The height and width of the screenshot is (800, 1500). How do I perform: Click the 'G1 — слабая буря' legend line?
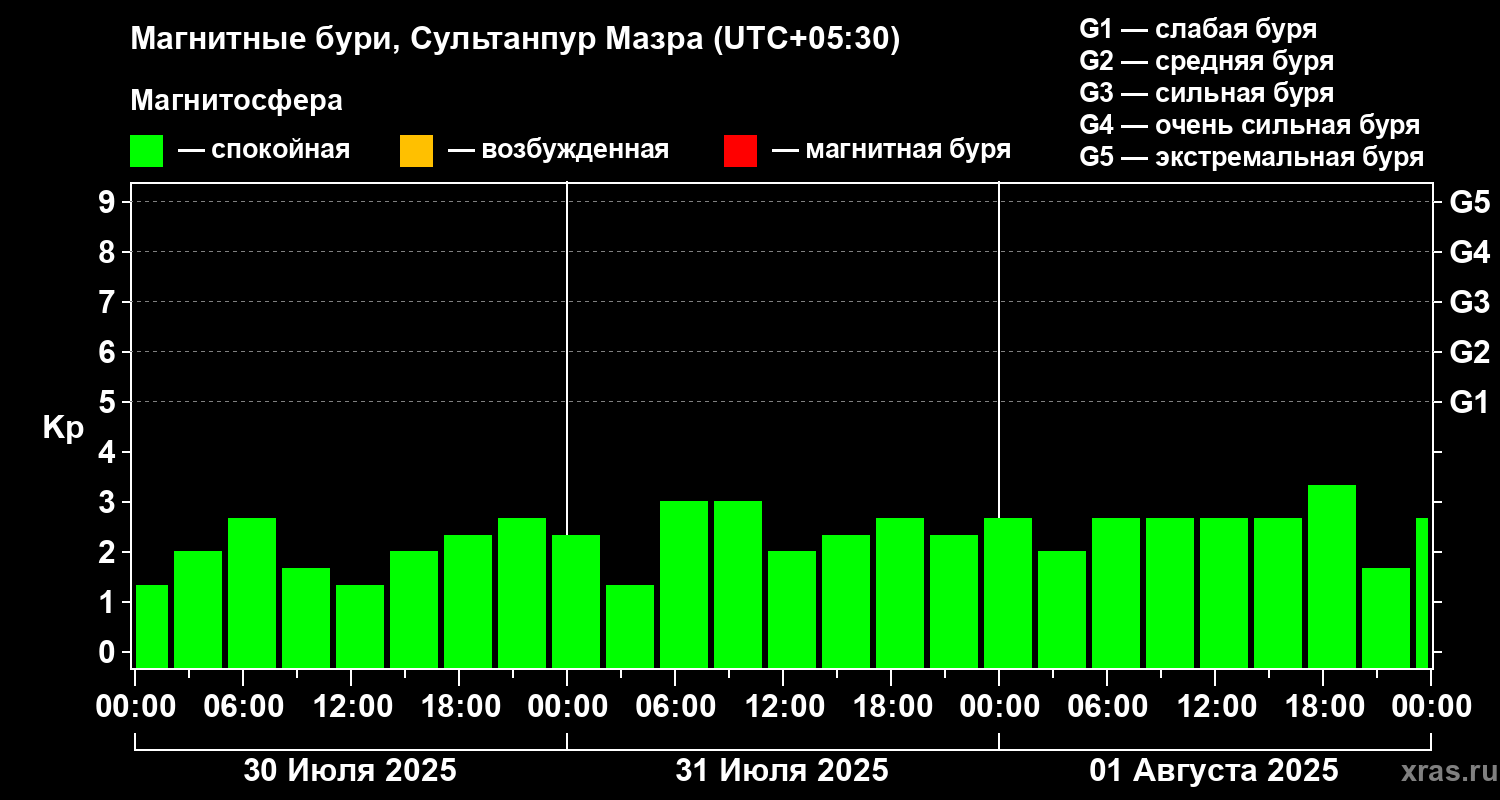(1198, 29)
